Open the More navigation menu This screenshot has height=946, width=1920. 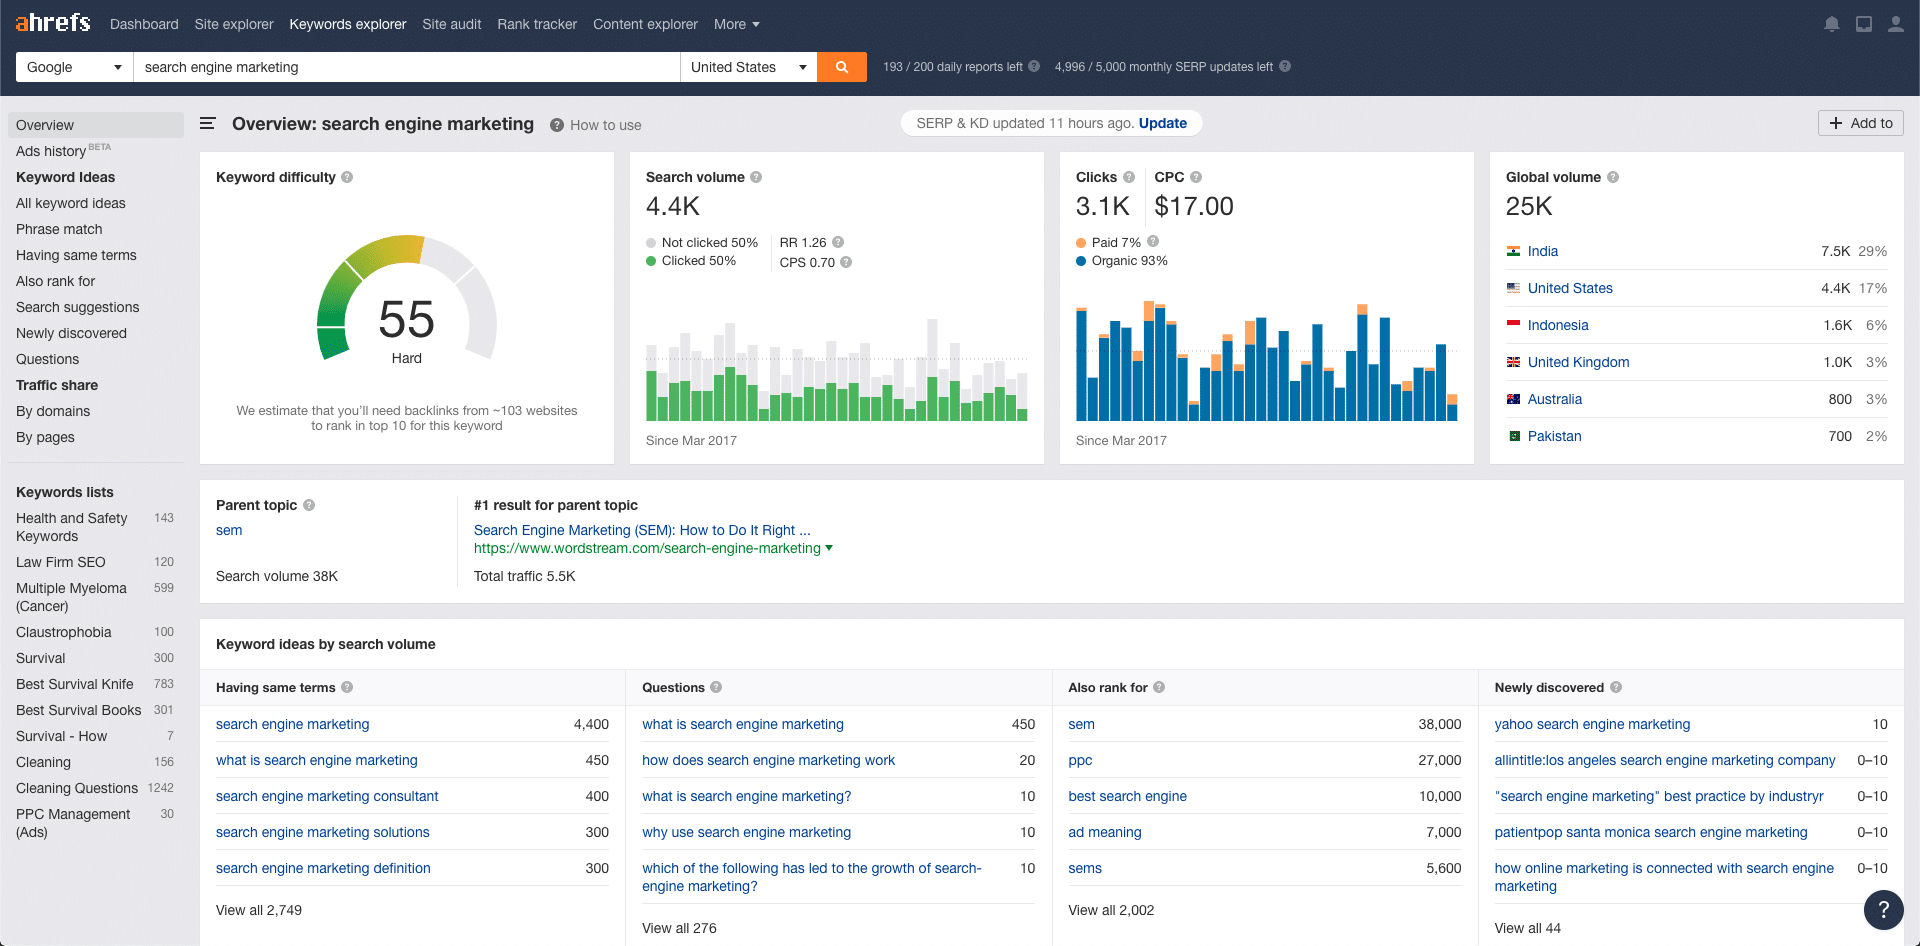tap(736, 24)
